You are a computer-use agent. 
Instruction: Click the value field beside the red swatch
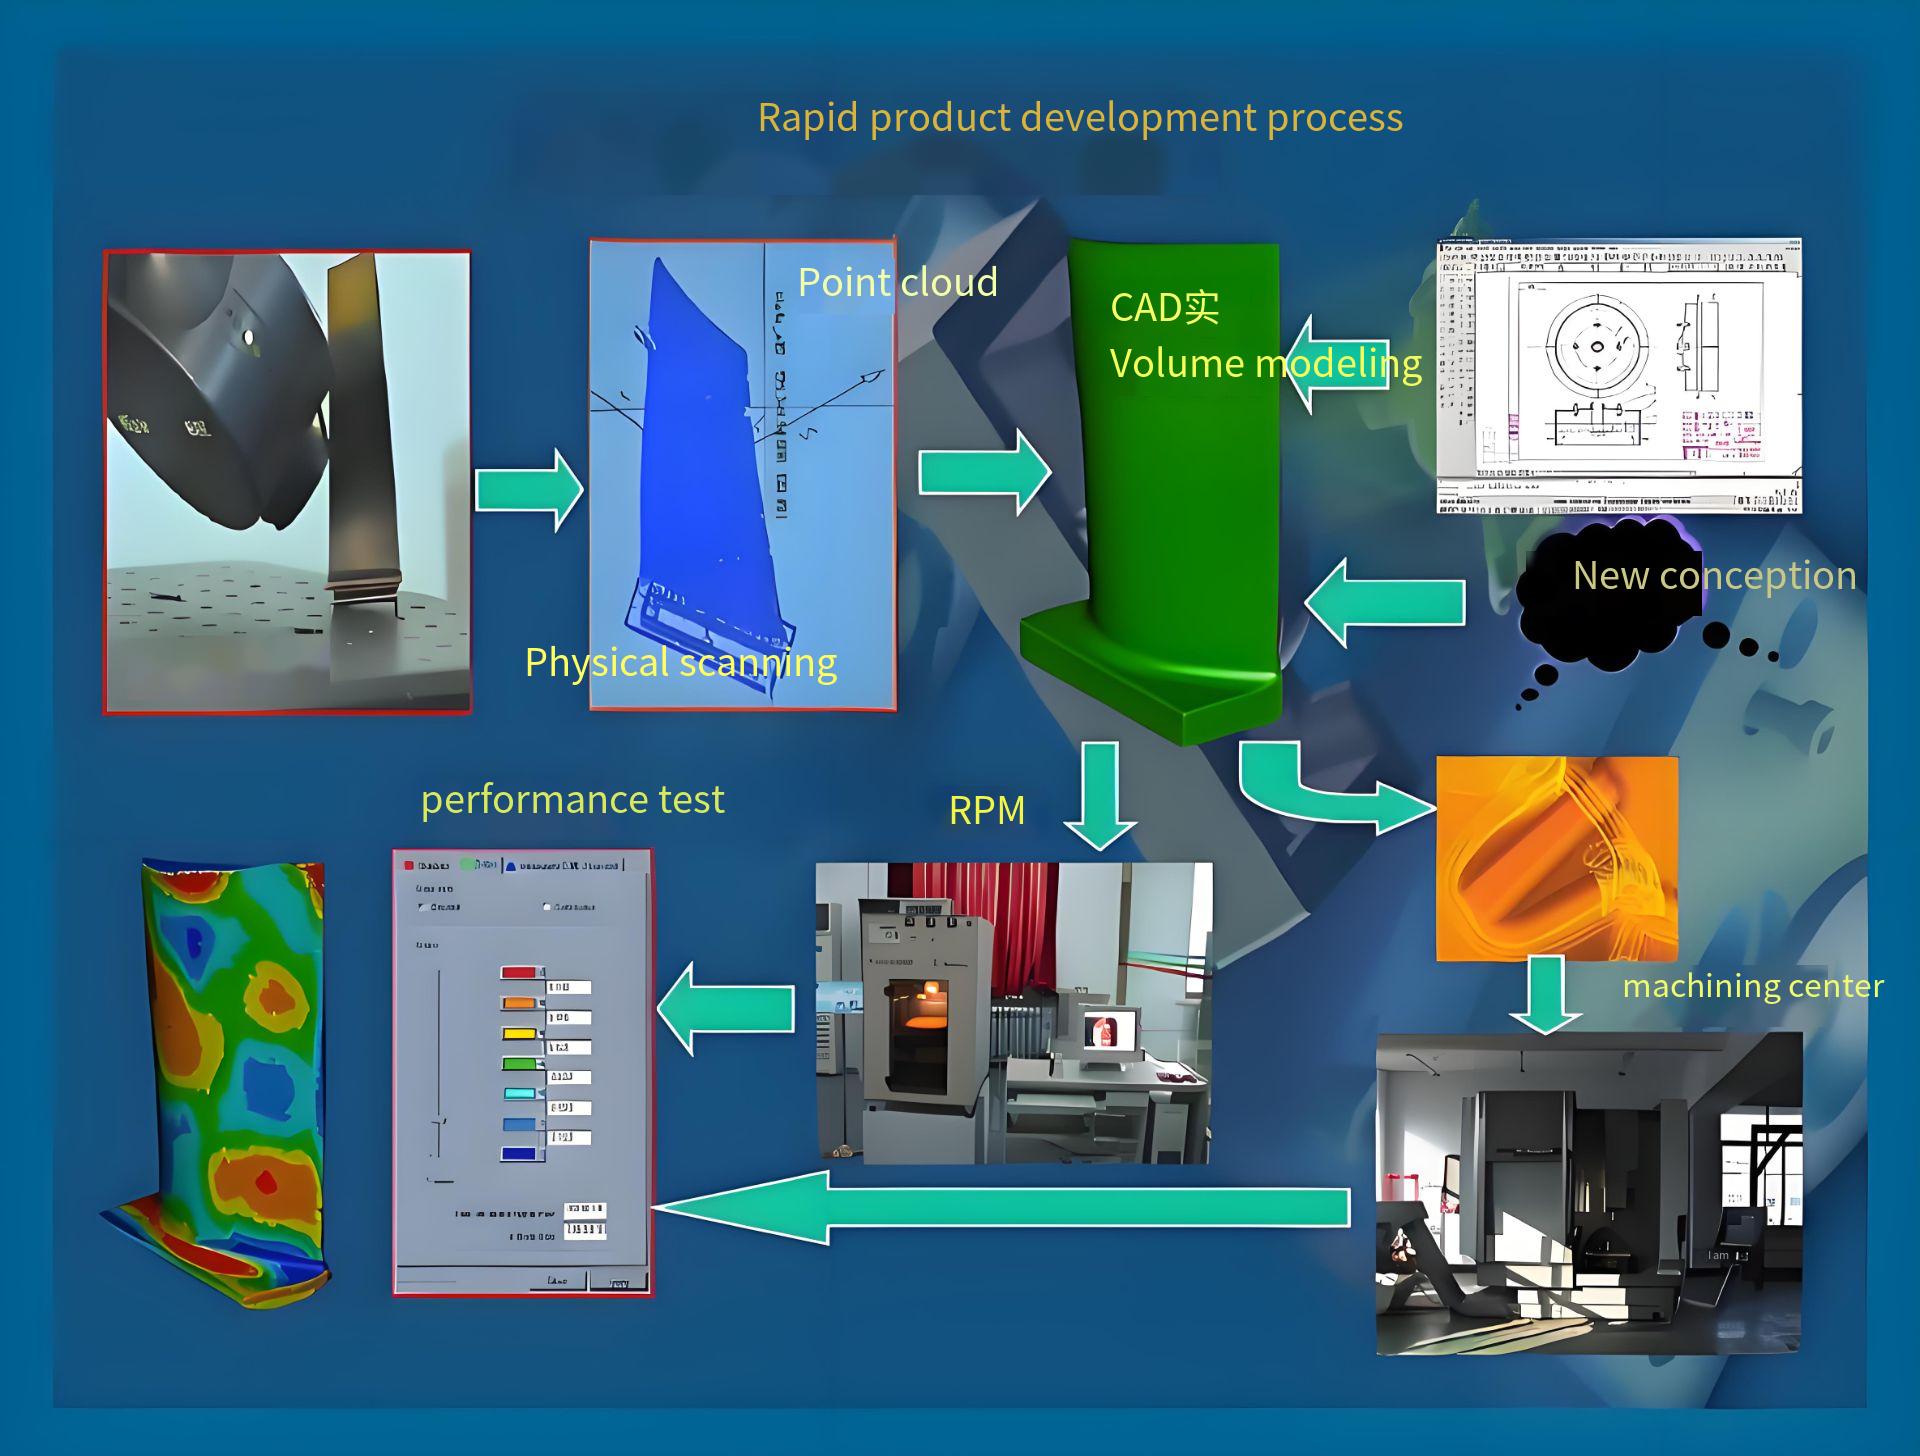(568, 988)
